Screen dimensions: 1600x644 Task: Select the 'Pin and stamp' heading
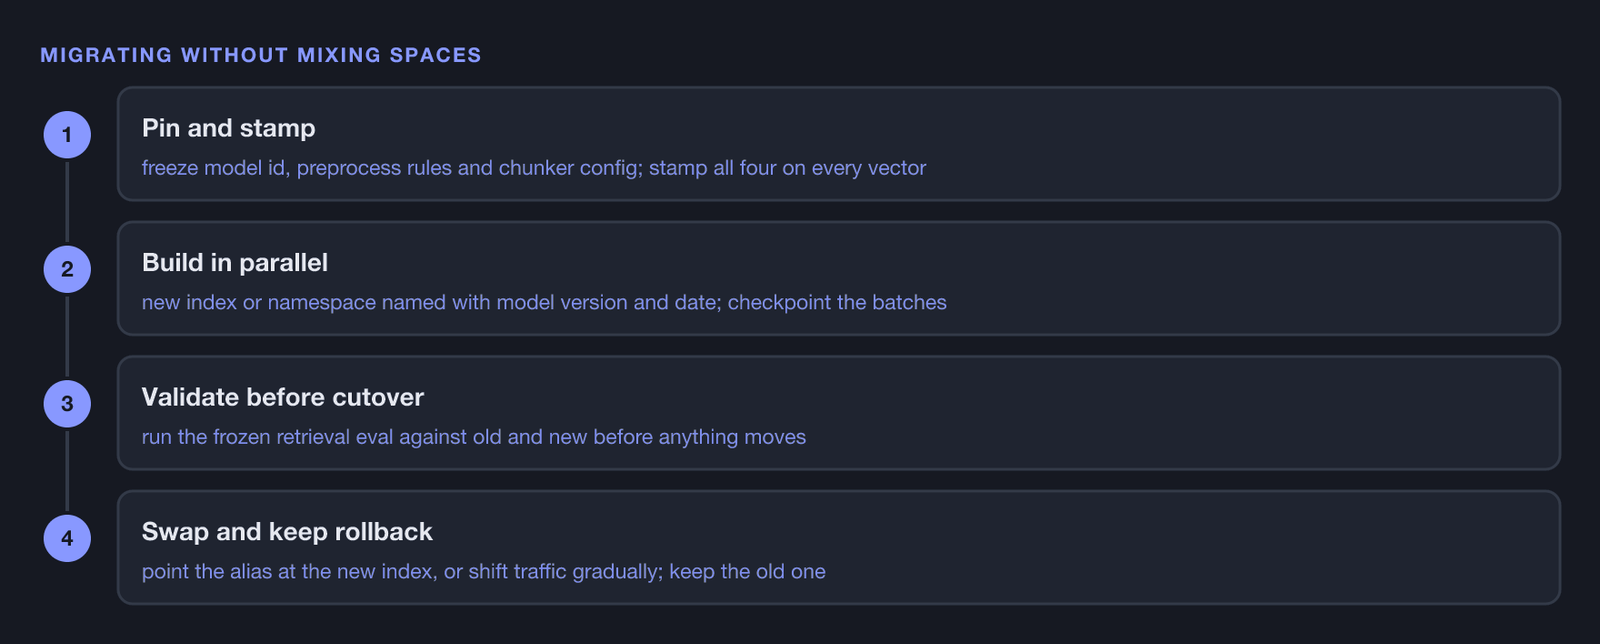[228, 128]
